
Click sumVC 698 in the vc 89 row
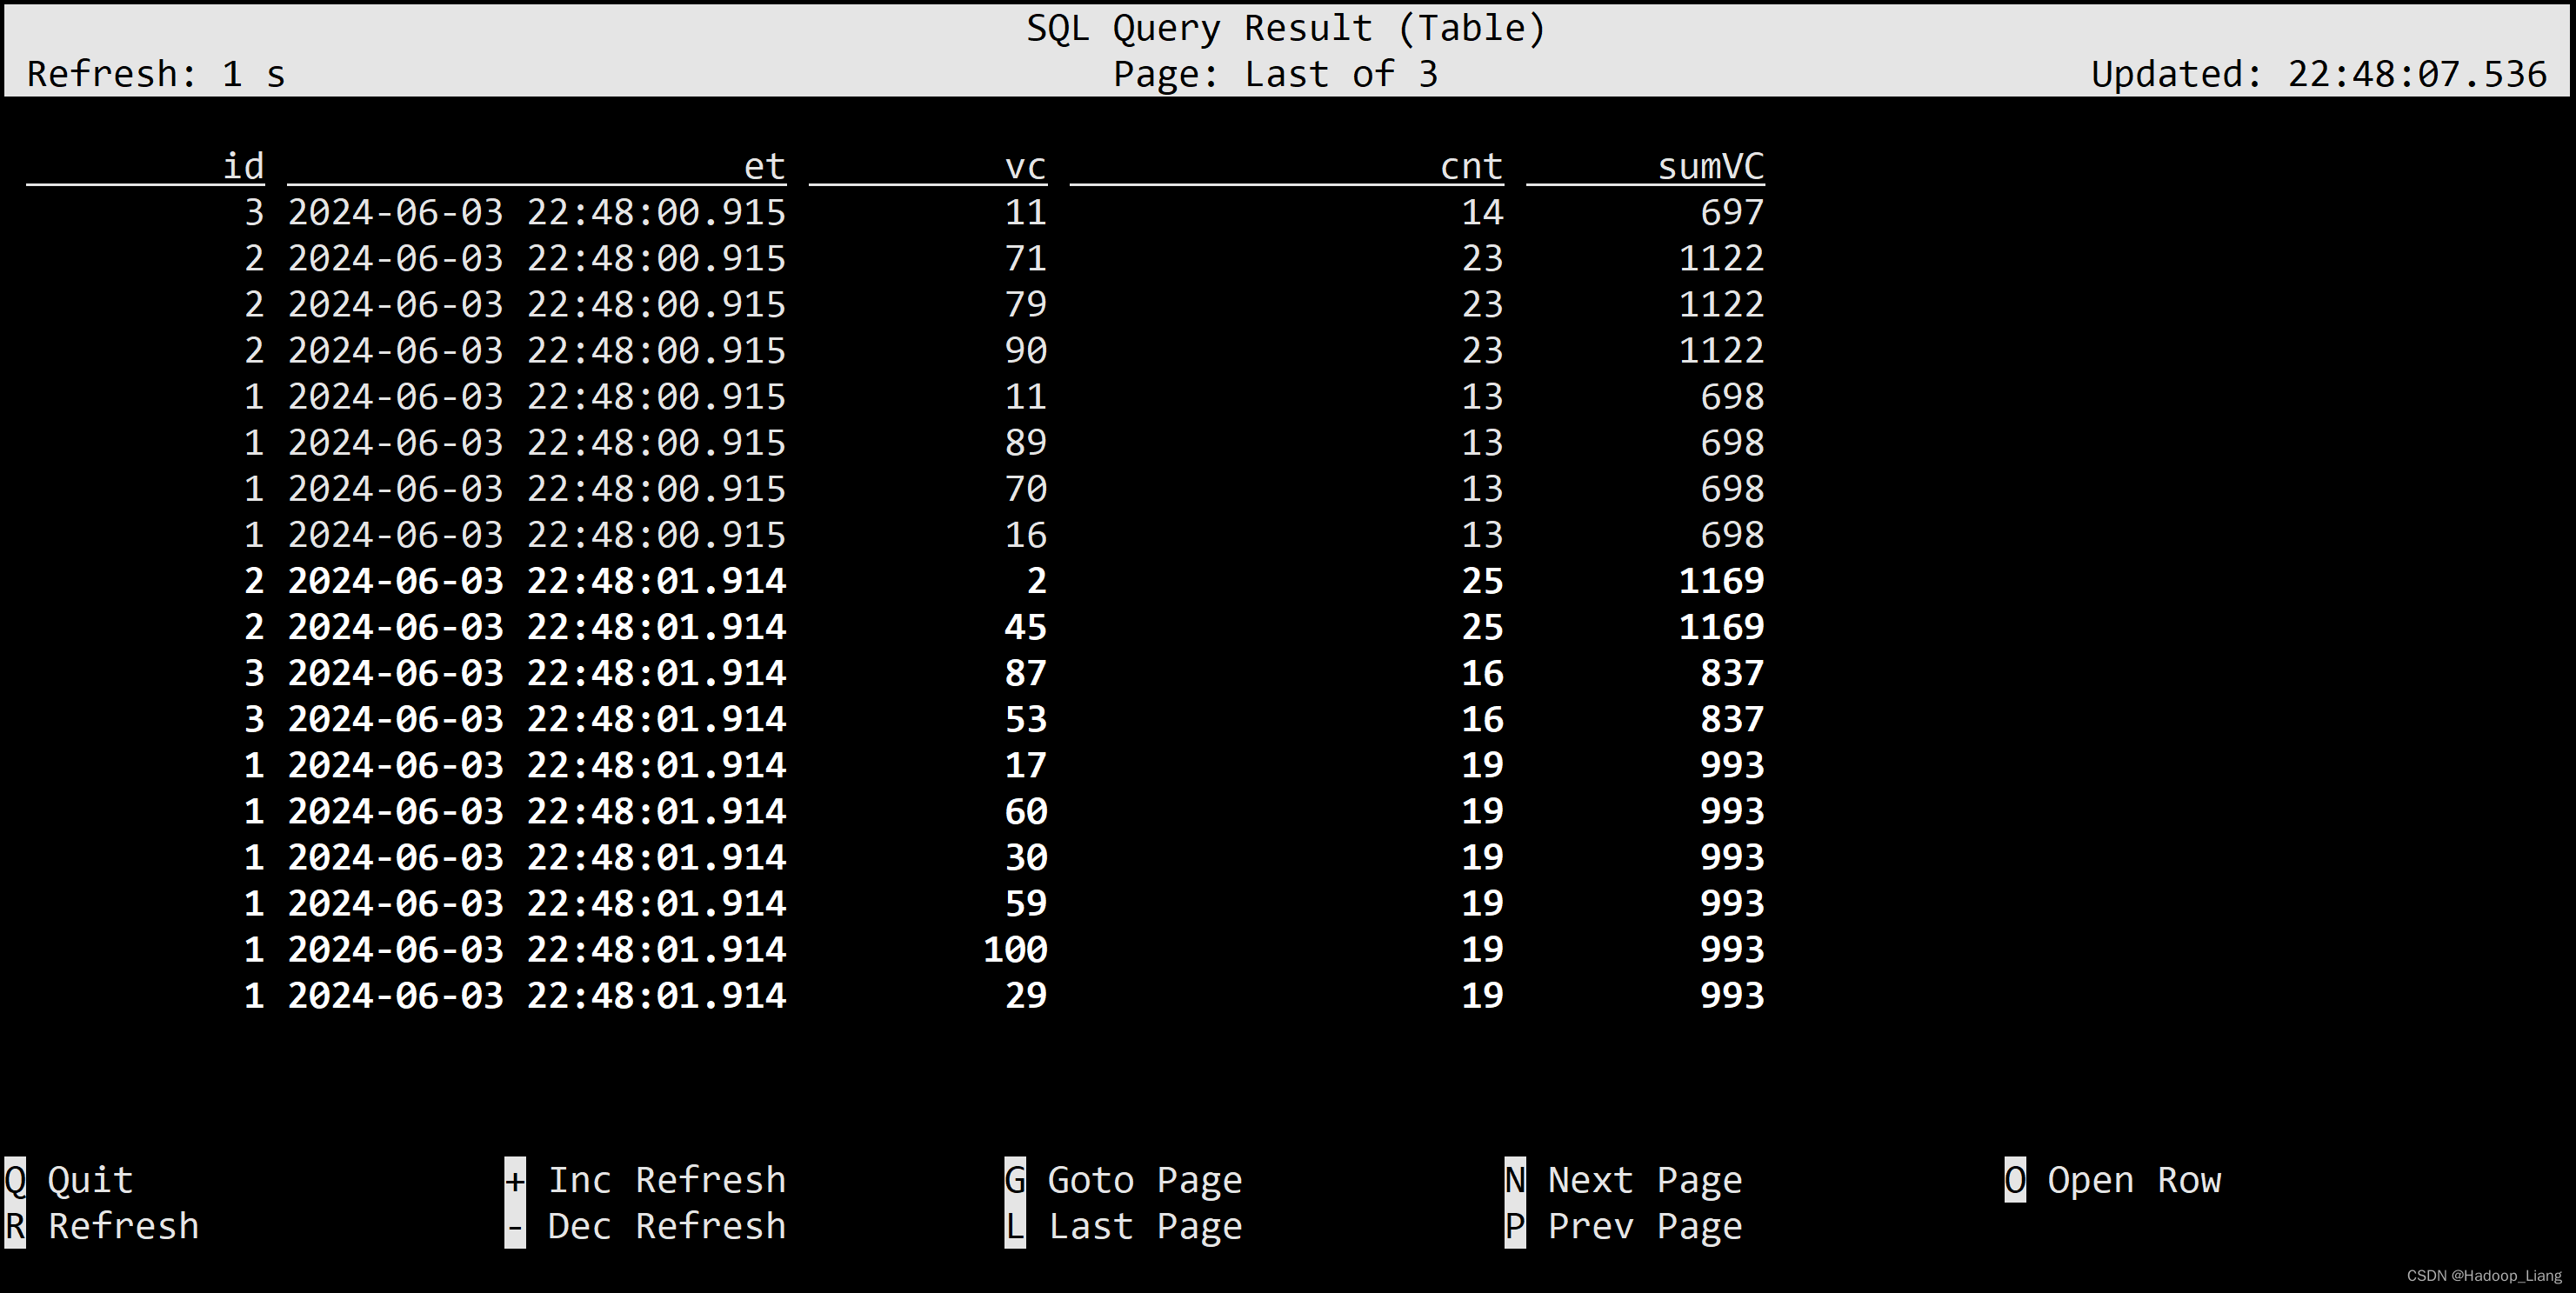(1733, 442)
